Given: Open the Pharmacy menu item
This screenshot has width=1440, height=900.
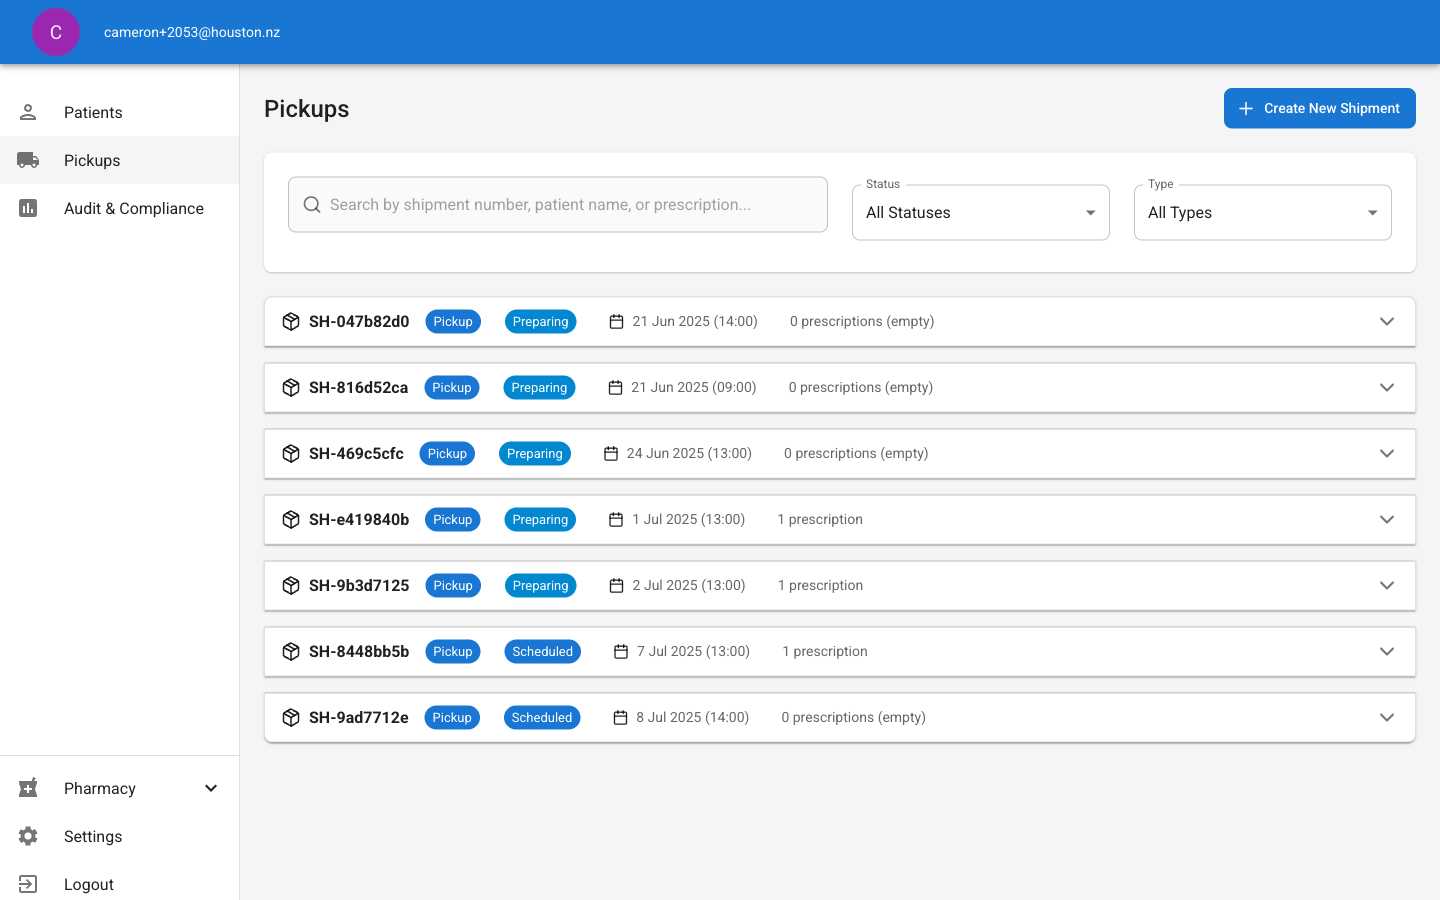Looking at the screenshot, I should [x=120, y=788].
